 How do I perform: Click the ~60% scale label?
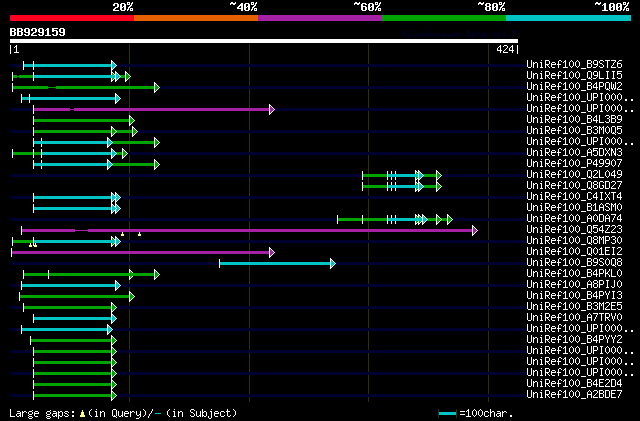pos(367,7)
